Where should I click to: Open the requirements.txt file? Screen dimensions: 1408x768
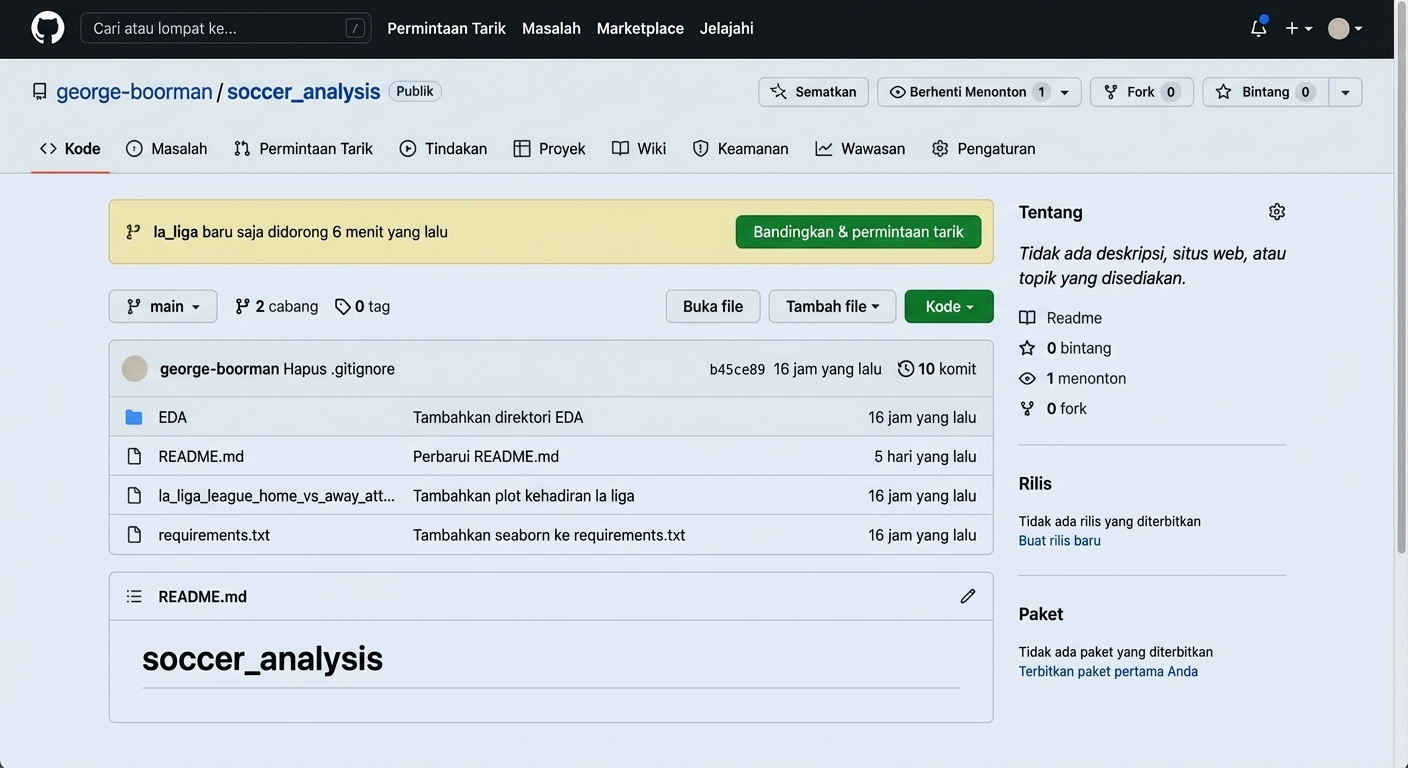pos(214,535)
